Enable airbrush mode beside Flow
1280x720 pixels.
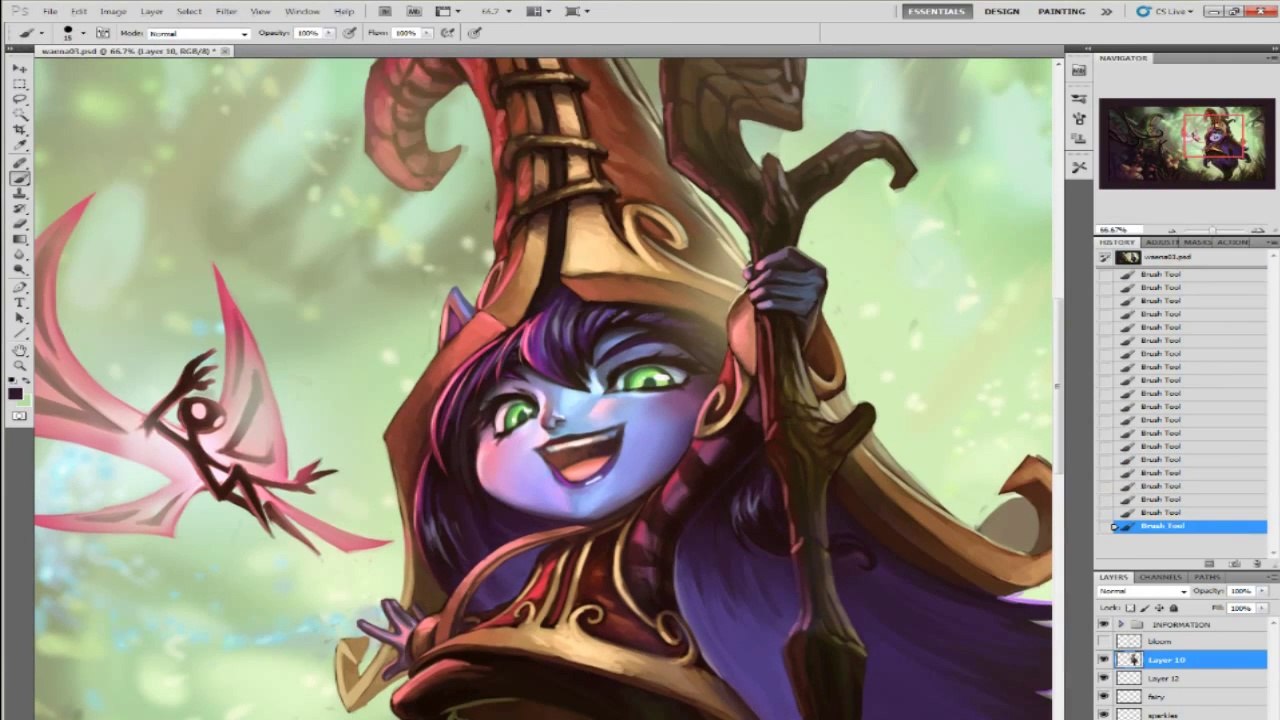click(x=447, y=33)
